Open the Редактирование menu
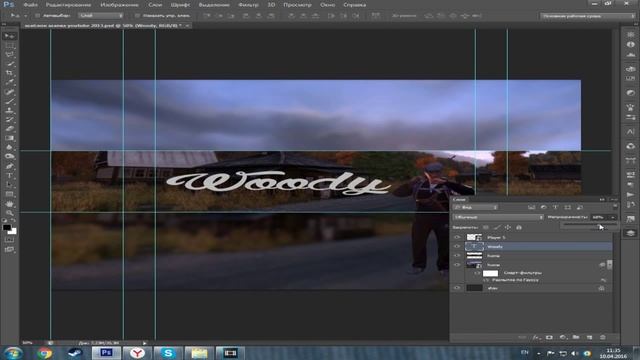This screenshot has width=640, height=360. 68,5
